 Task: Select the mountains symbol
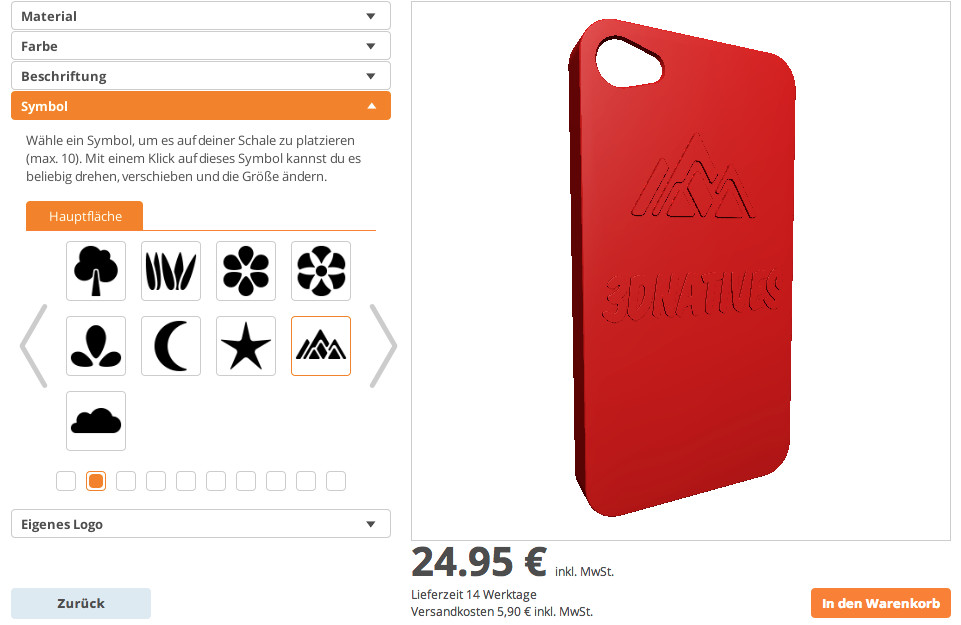pyautogui.click(x=321, y=346)
